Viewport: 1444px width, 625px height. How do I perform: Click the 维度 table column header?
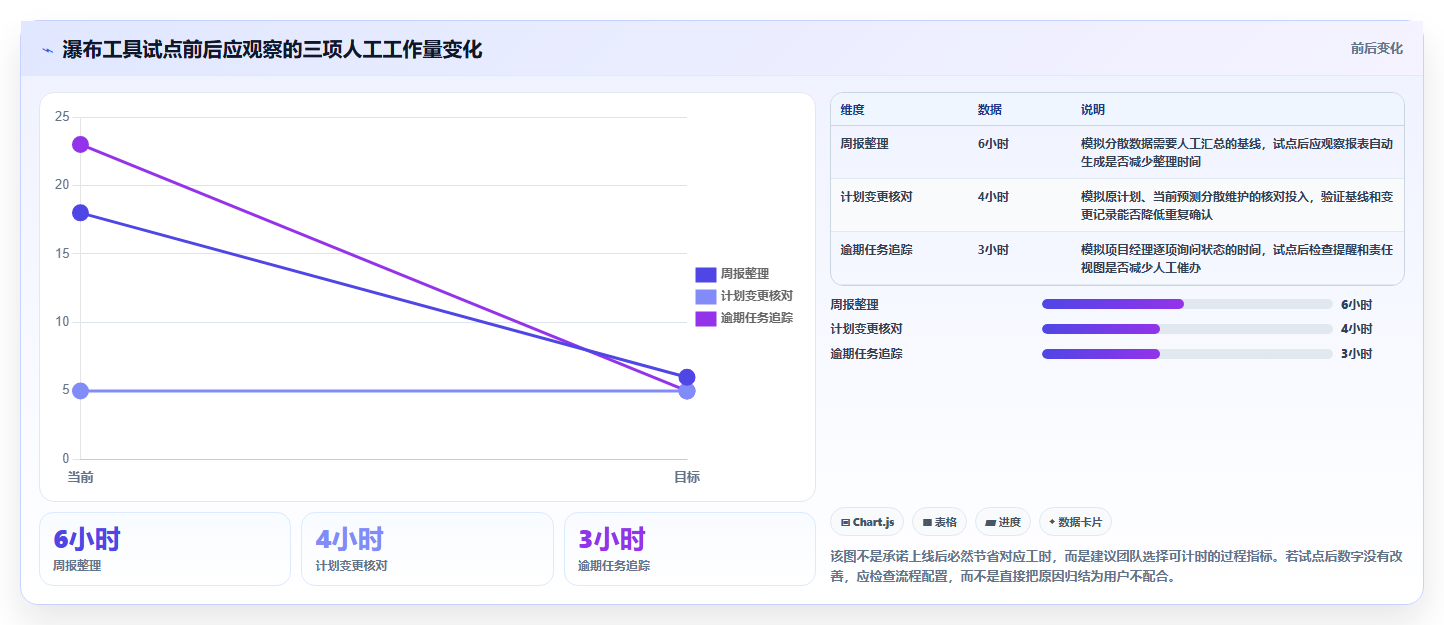(x=853, y=109)
